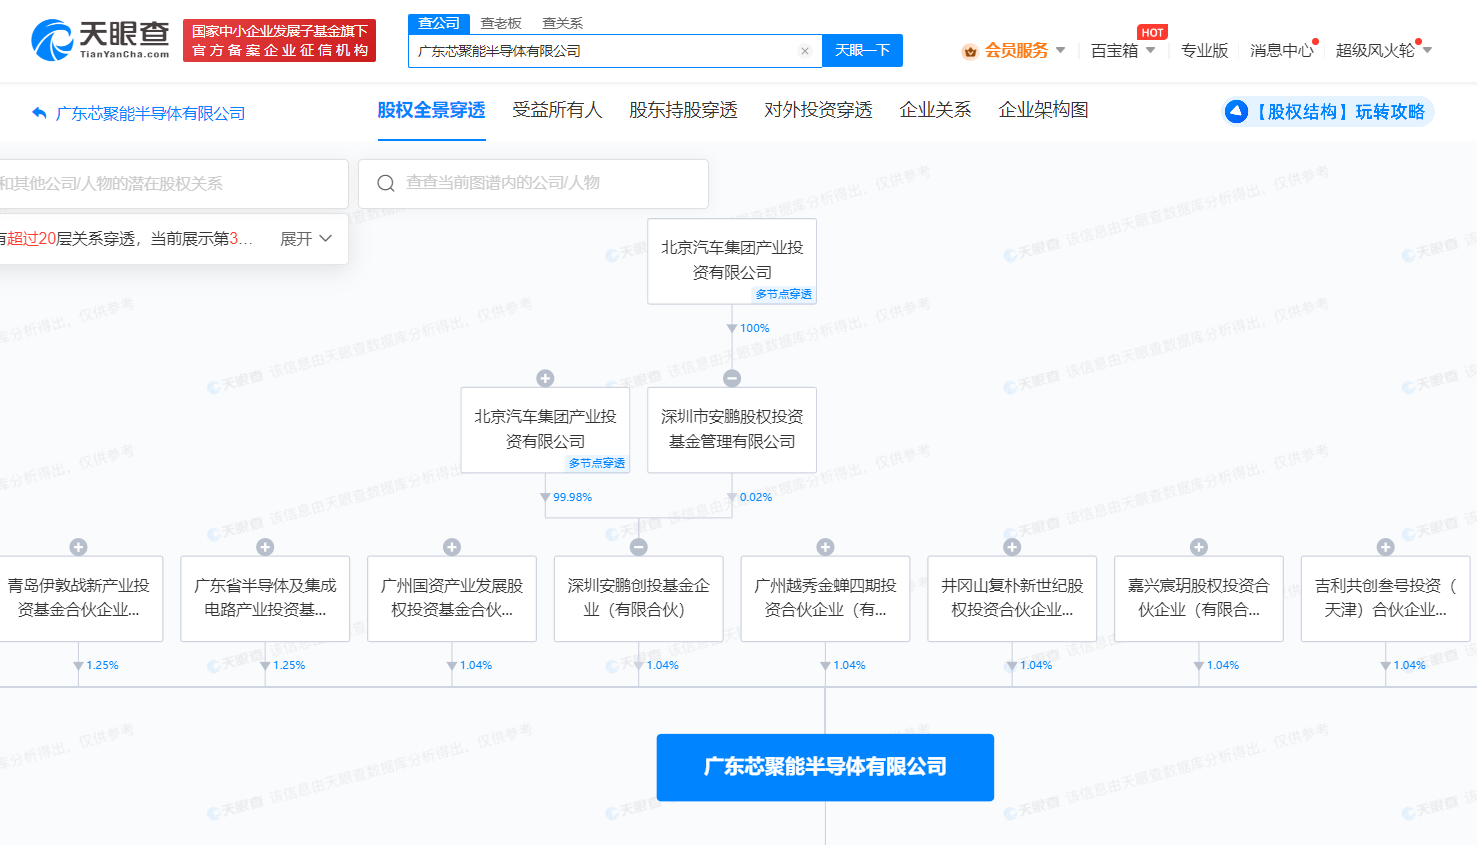Expand the 广州越秀金蝉四期 node plus icon
The image size is (1477, 845).
tap(825, 547)
